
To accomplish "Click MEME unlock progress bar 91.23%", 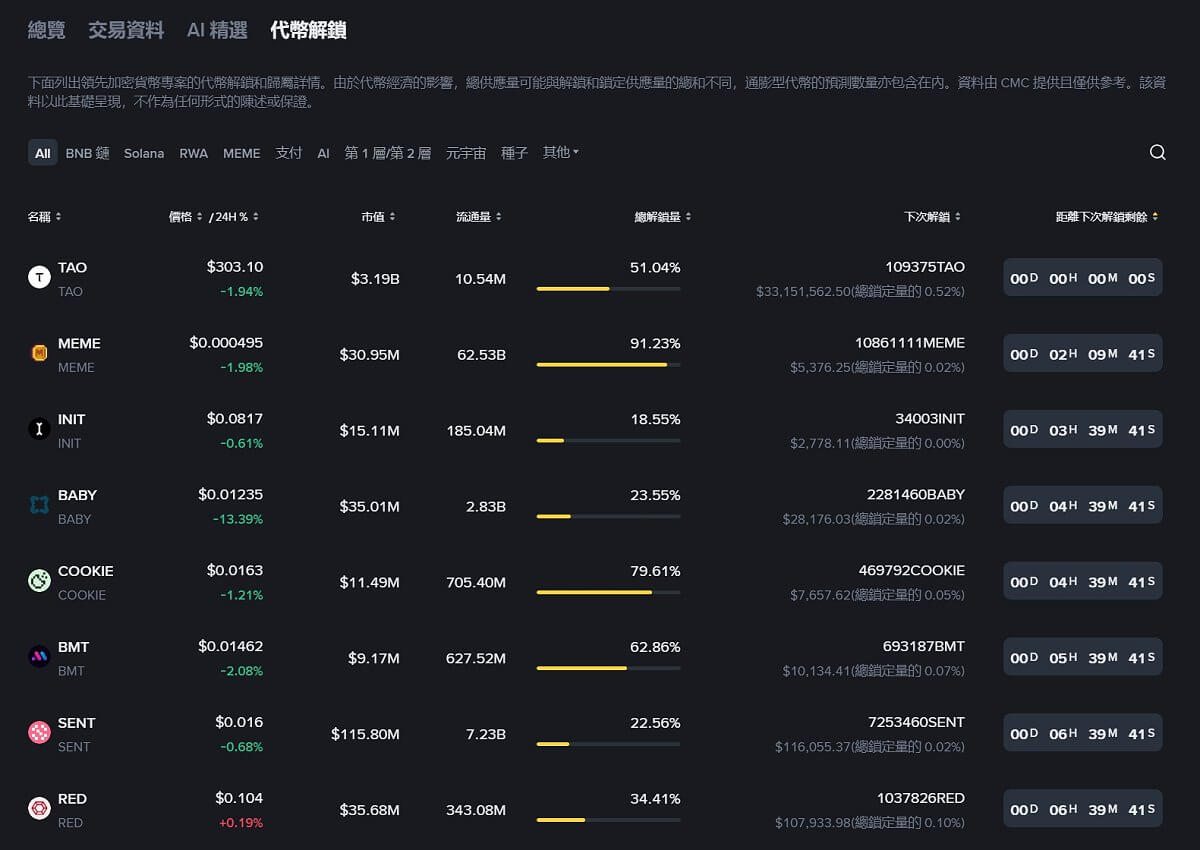I will (608, 365).
